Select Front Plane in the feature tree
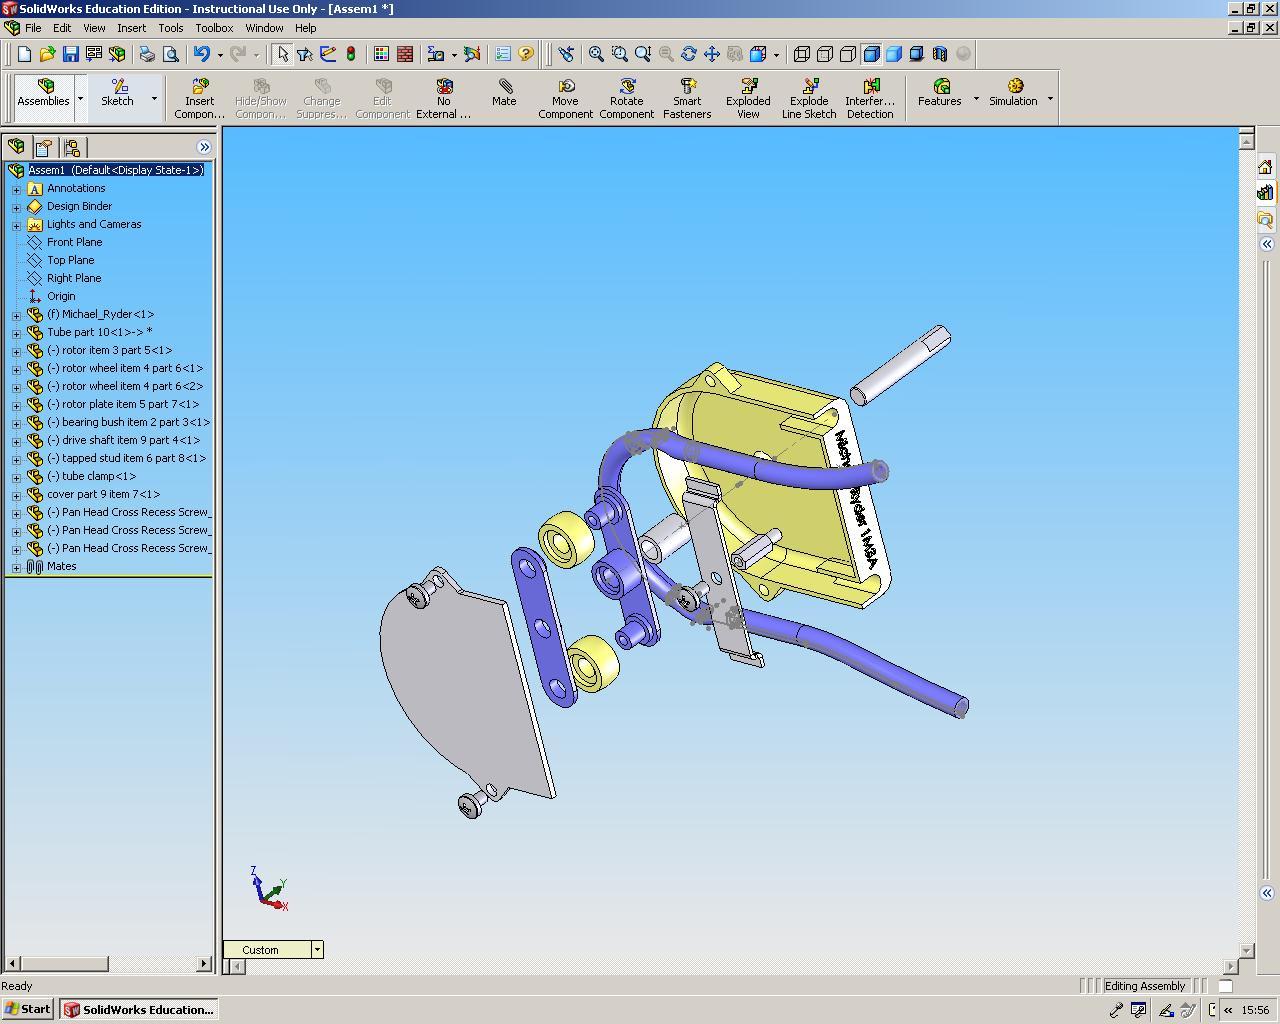1280x1024 pixels. [74, 242]
